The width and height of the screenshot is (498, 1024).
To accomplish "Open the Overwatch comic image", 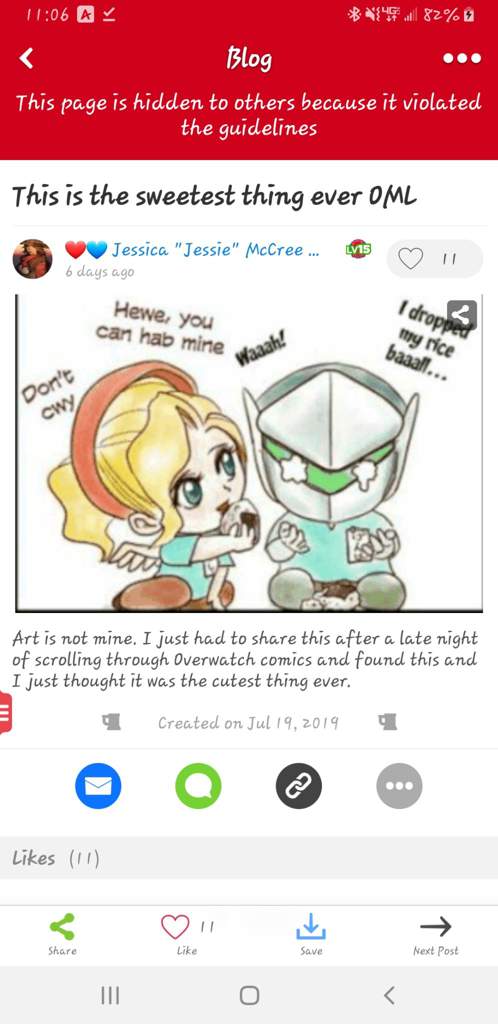I will point(249,453).
